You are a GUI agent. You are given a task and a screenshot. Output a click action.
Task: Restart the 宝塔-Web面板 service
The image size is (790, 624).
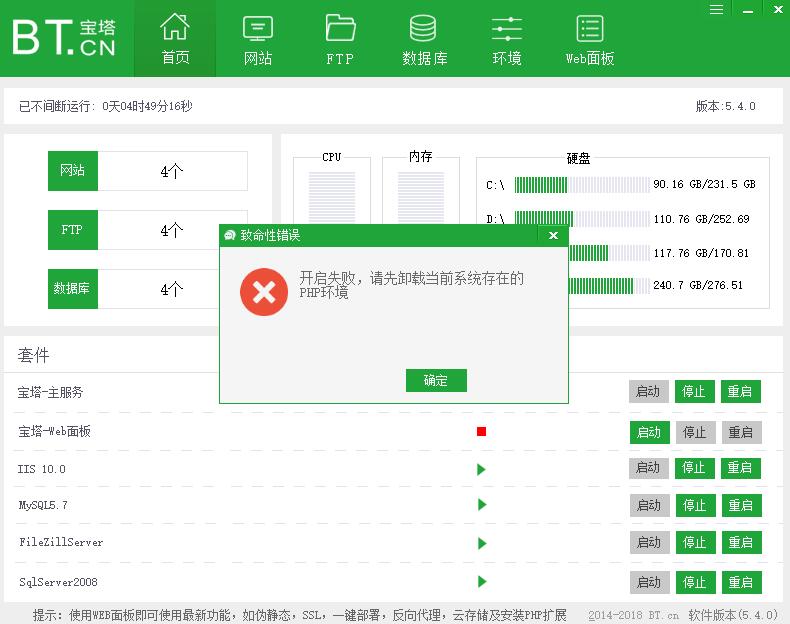(x=741, y=432)
